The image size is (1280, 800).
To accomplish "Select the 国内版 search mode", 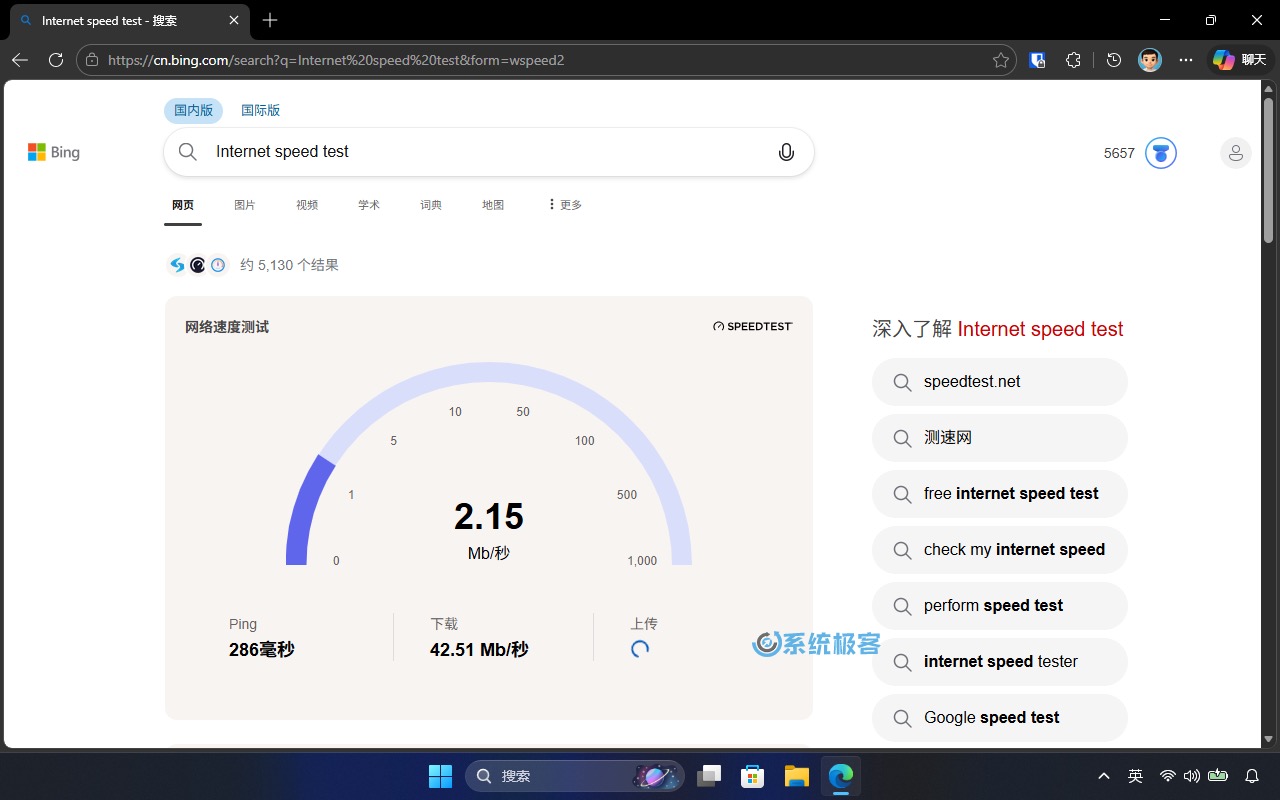I will 193,111.
